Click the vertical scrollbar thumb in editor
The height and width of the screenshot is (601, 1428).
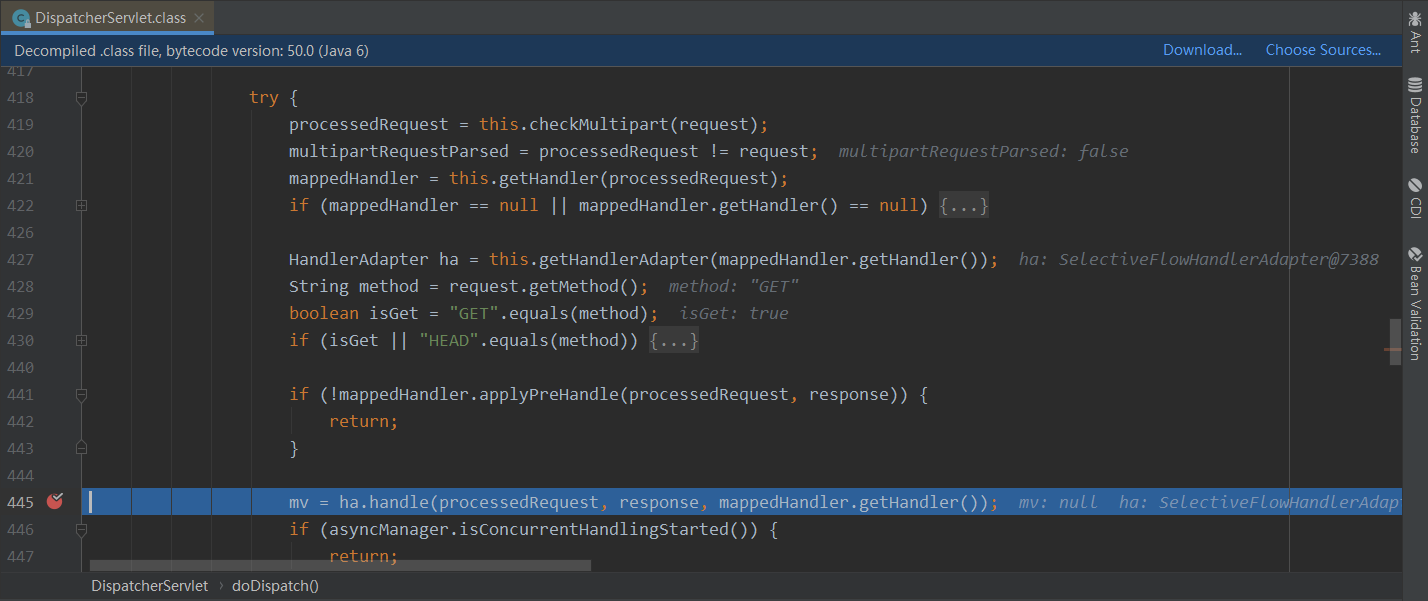pos(1394,342)
